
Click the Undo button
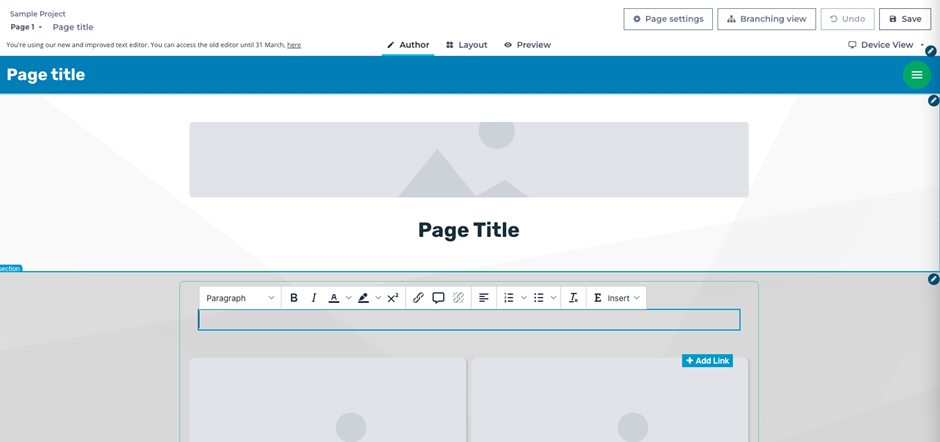[x=847, y=19]
